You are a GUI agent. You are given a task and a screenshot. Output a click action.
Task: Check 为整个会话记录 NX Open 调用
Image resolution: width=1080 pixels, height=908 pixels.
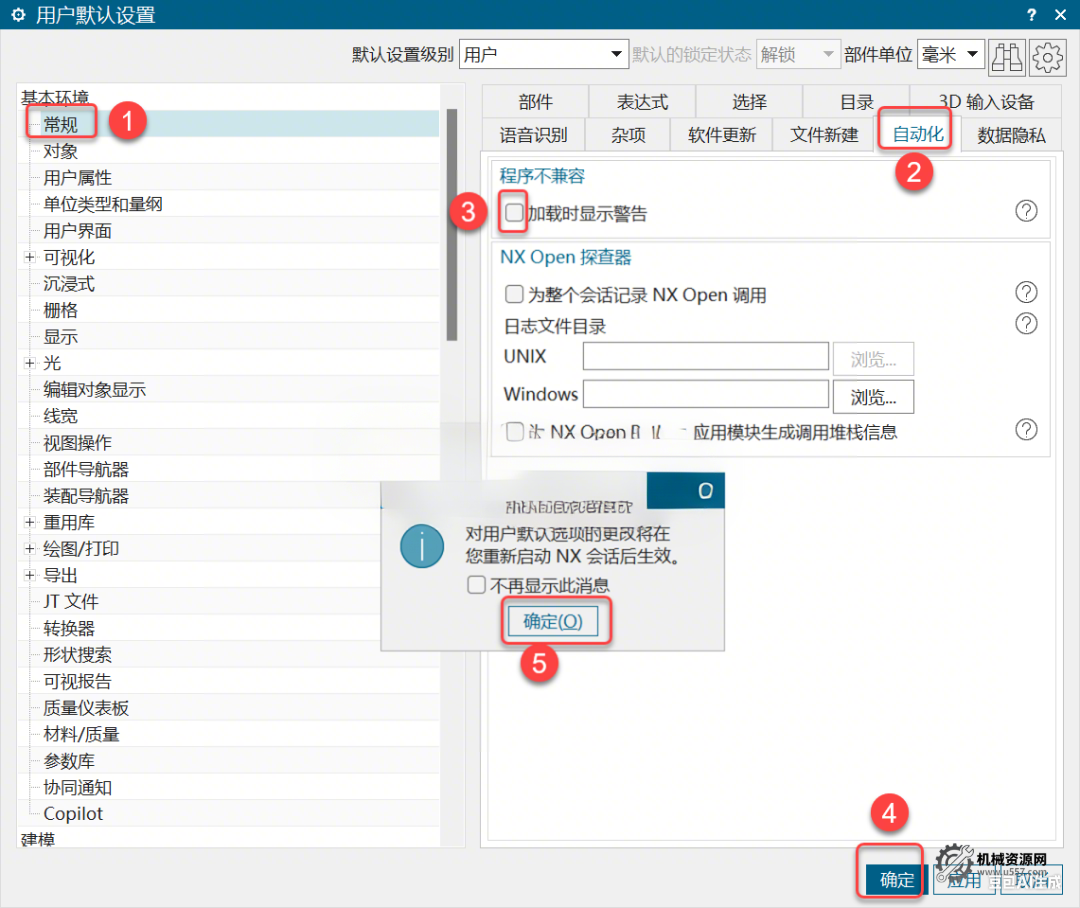(x=513, y=293)
